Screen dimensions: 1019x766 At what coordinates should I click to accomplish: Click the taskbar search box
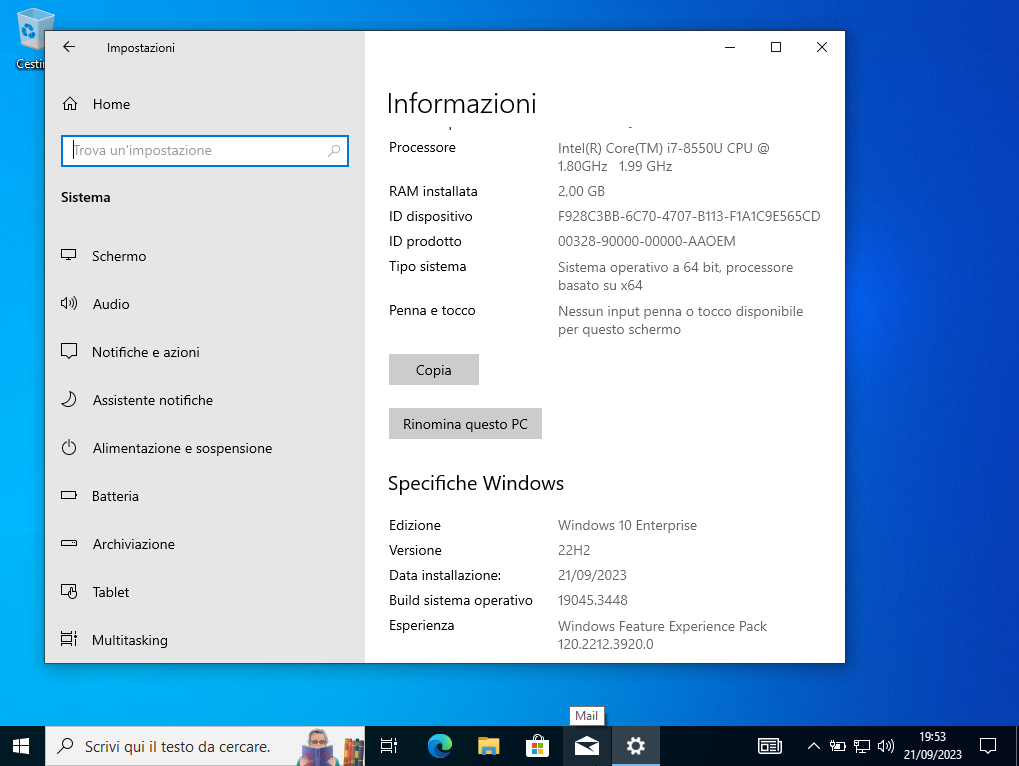(x=205, y=747)
